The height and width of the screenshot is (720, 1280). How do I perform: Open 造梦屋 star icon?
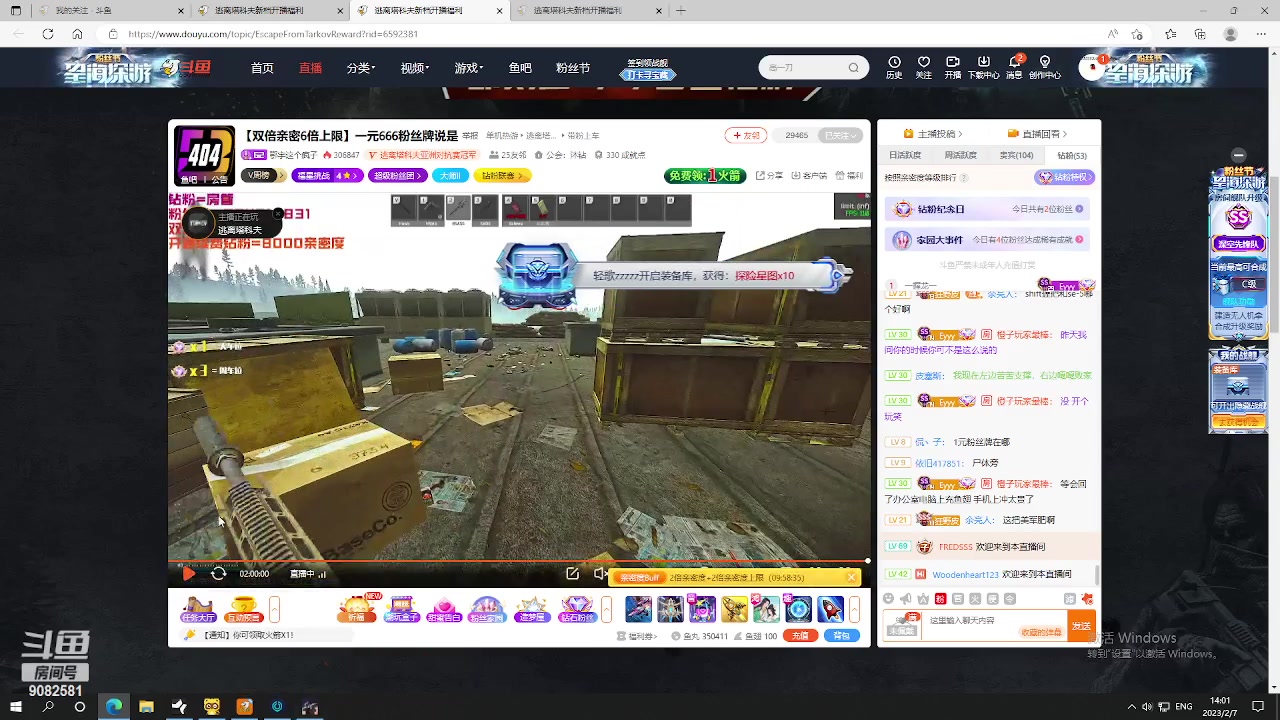pos(532,610)
